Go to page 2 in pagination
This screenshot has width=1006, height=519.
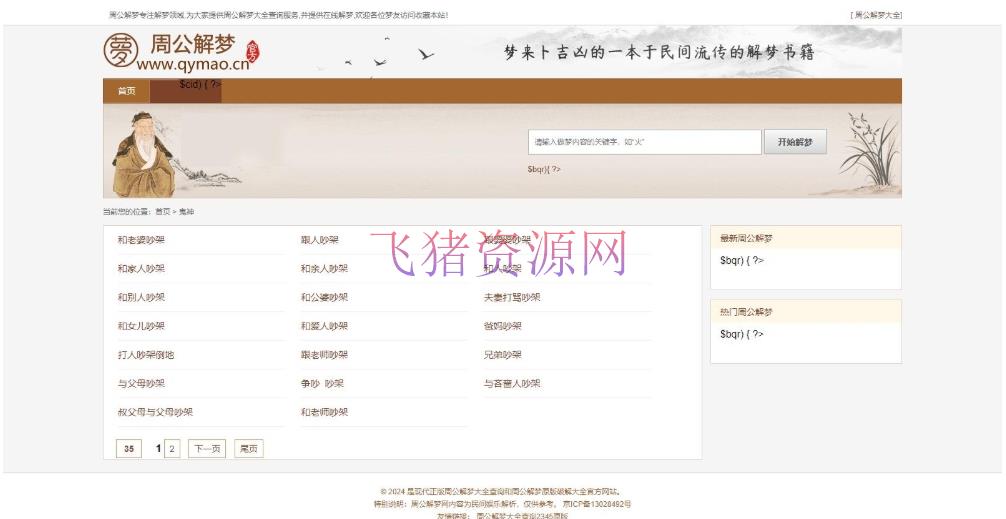(x=172, y=449)
